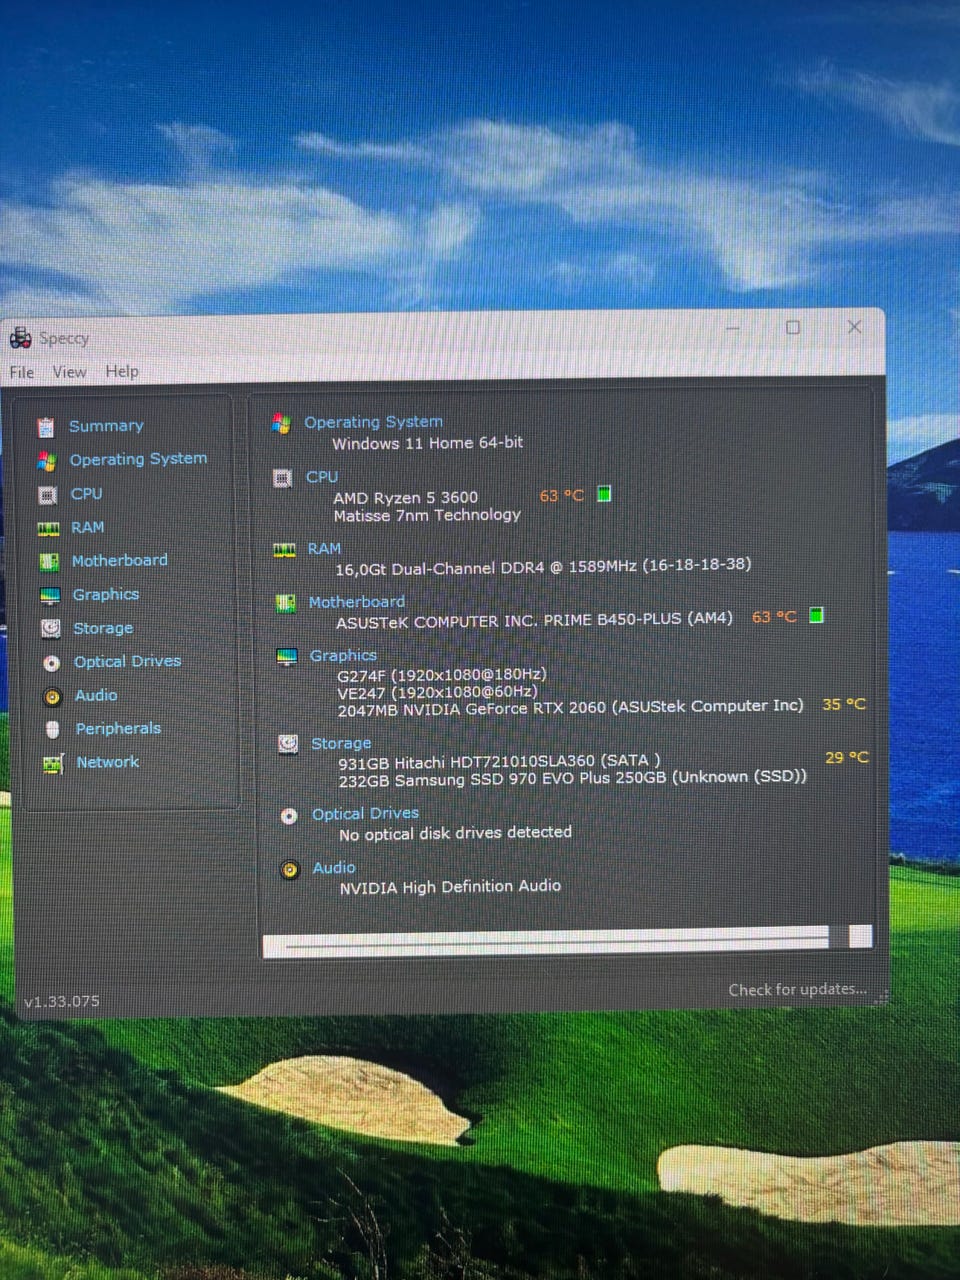The height and width of the screenshot is (1280, 960).
Task: Click the GPU temperature 35 °C reading
Action: 844,705
